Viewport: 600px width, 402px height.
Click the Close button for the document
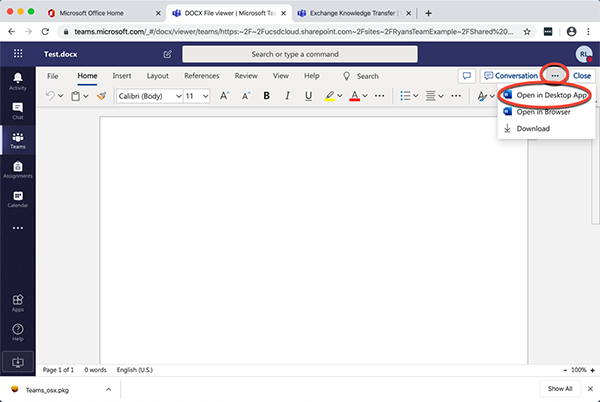(582, 76)
